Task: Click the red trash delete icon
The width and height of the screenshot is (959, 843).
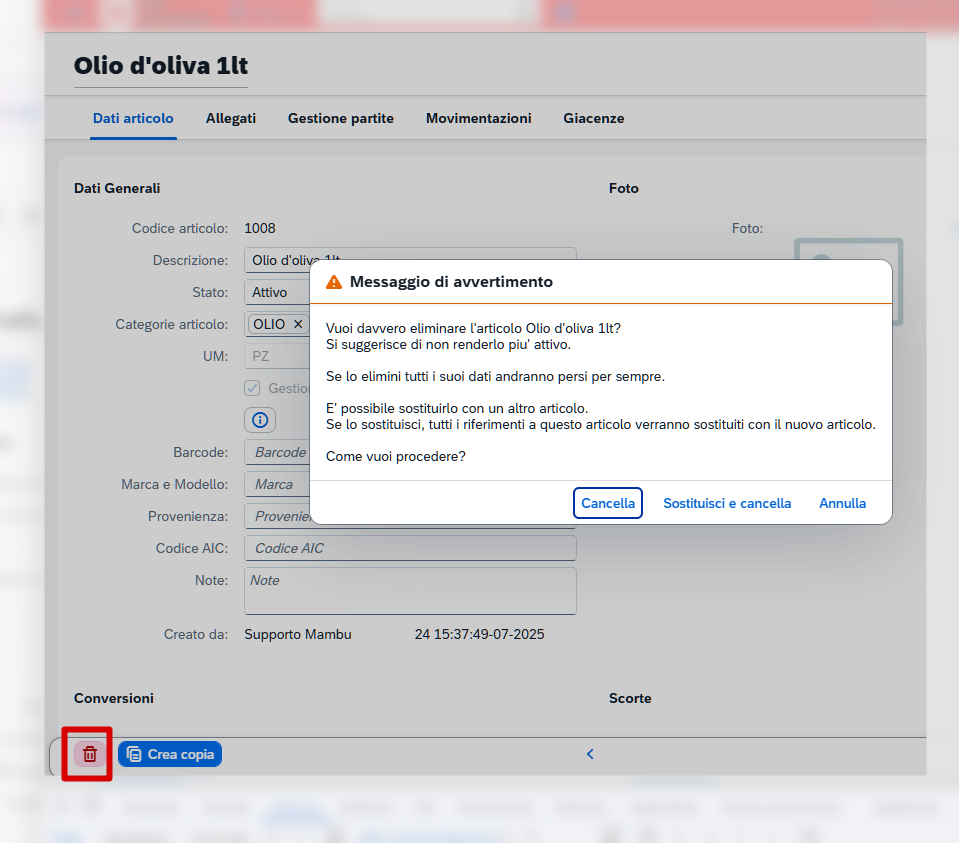Action: coord(90,754)
